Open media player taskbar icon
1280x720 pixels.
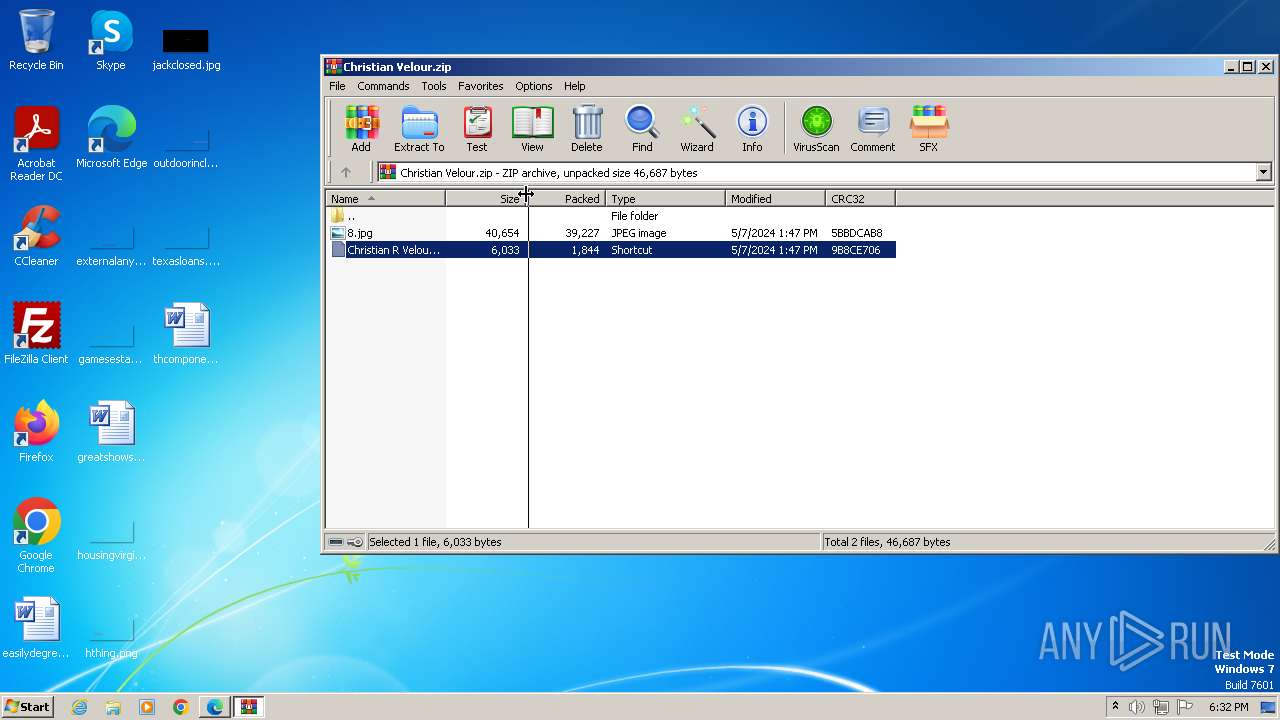coord(147,707)
